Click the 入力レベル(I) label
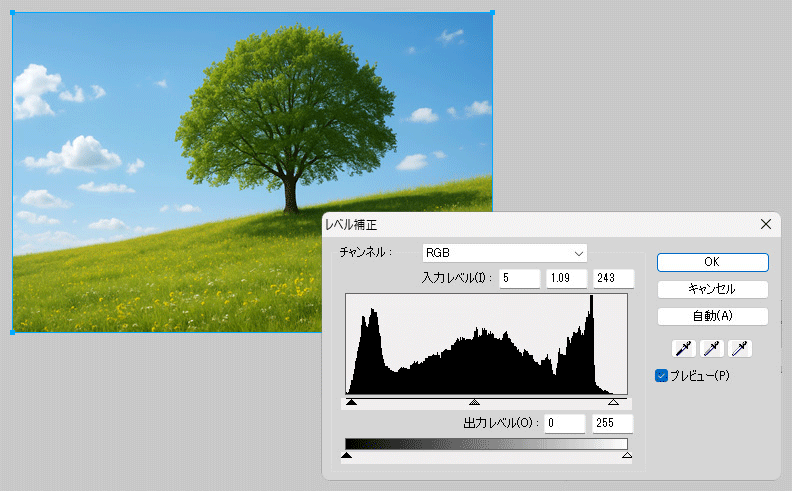Image resolution: width=792 pixels, height=491 pixels. pos(456,278)
